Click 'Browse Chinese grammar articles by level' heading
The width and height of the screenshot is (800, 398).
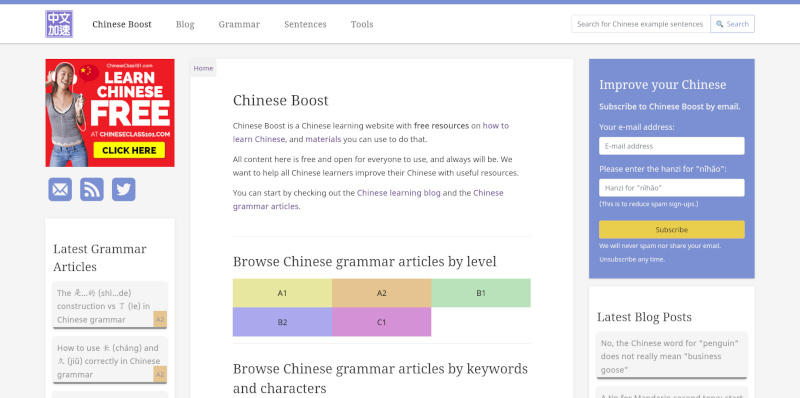[364, 262]
